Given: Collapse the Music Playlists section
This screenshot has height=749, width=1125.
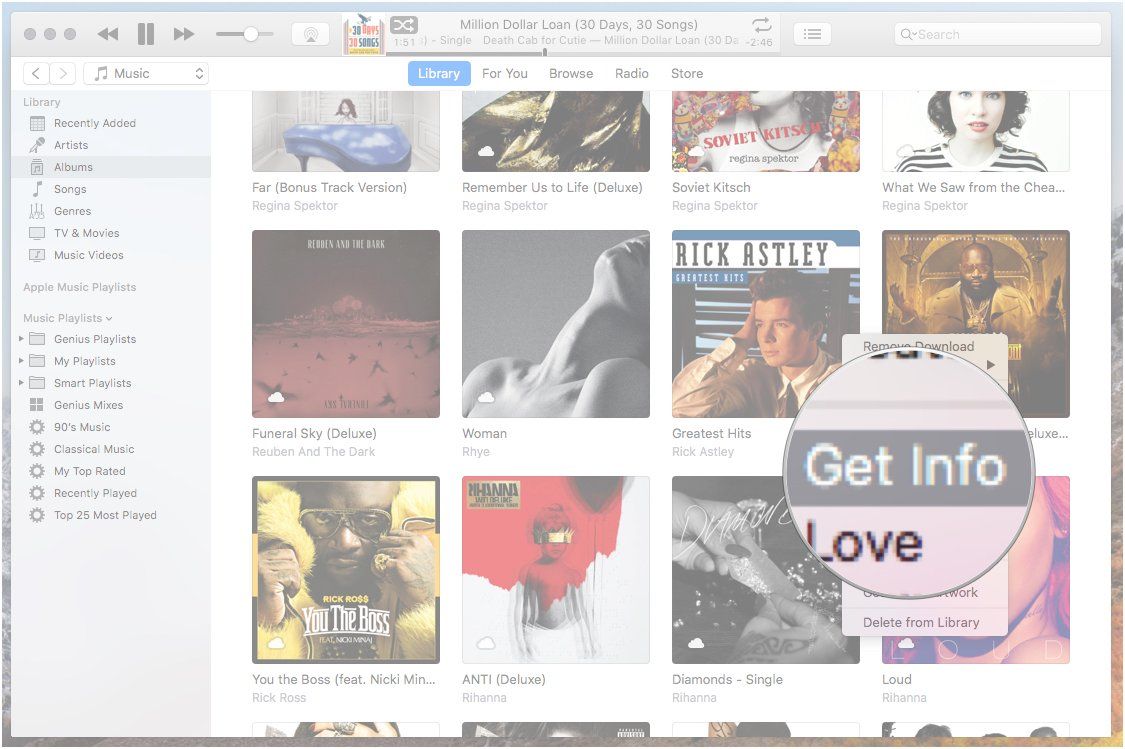Looking at the screenshot, I should point(106,317).
